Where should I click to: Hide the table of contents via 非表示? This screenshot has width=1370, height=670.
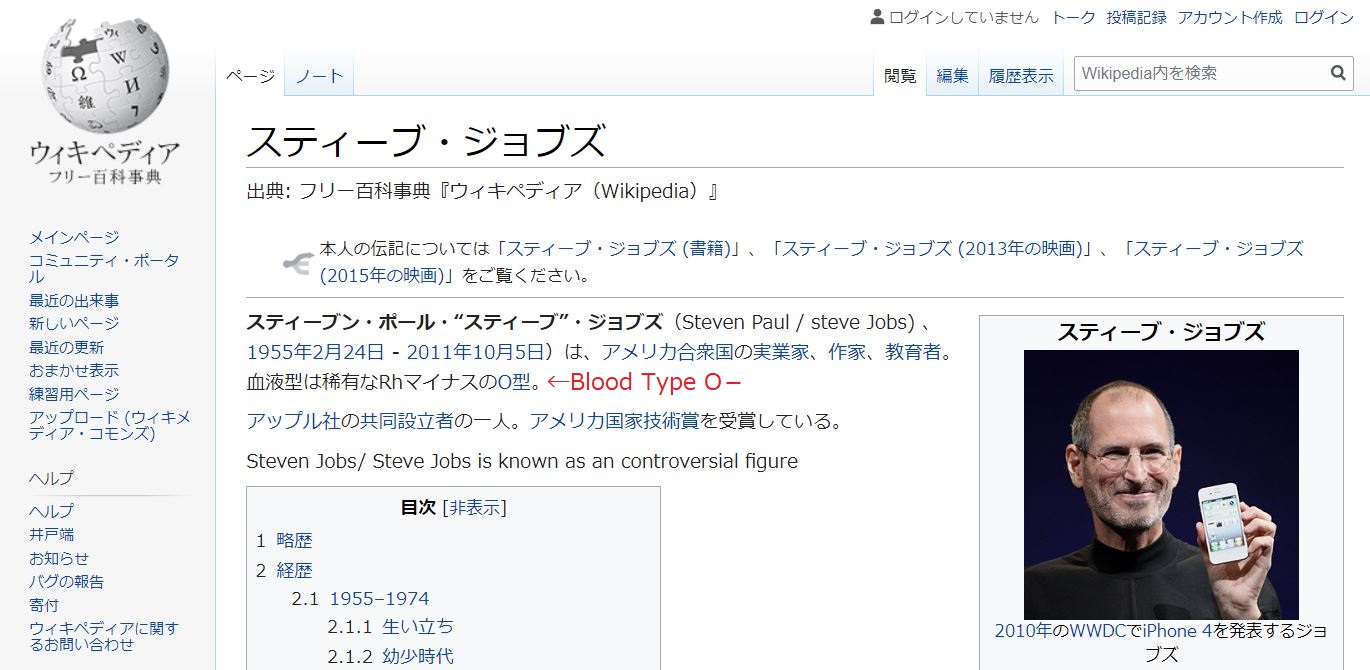coord(474,507)
